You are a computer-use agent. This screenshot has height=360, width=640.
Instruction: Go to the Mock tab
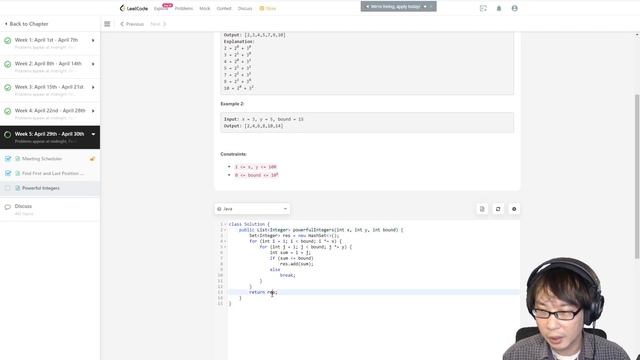point(205,8)
